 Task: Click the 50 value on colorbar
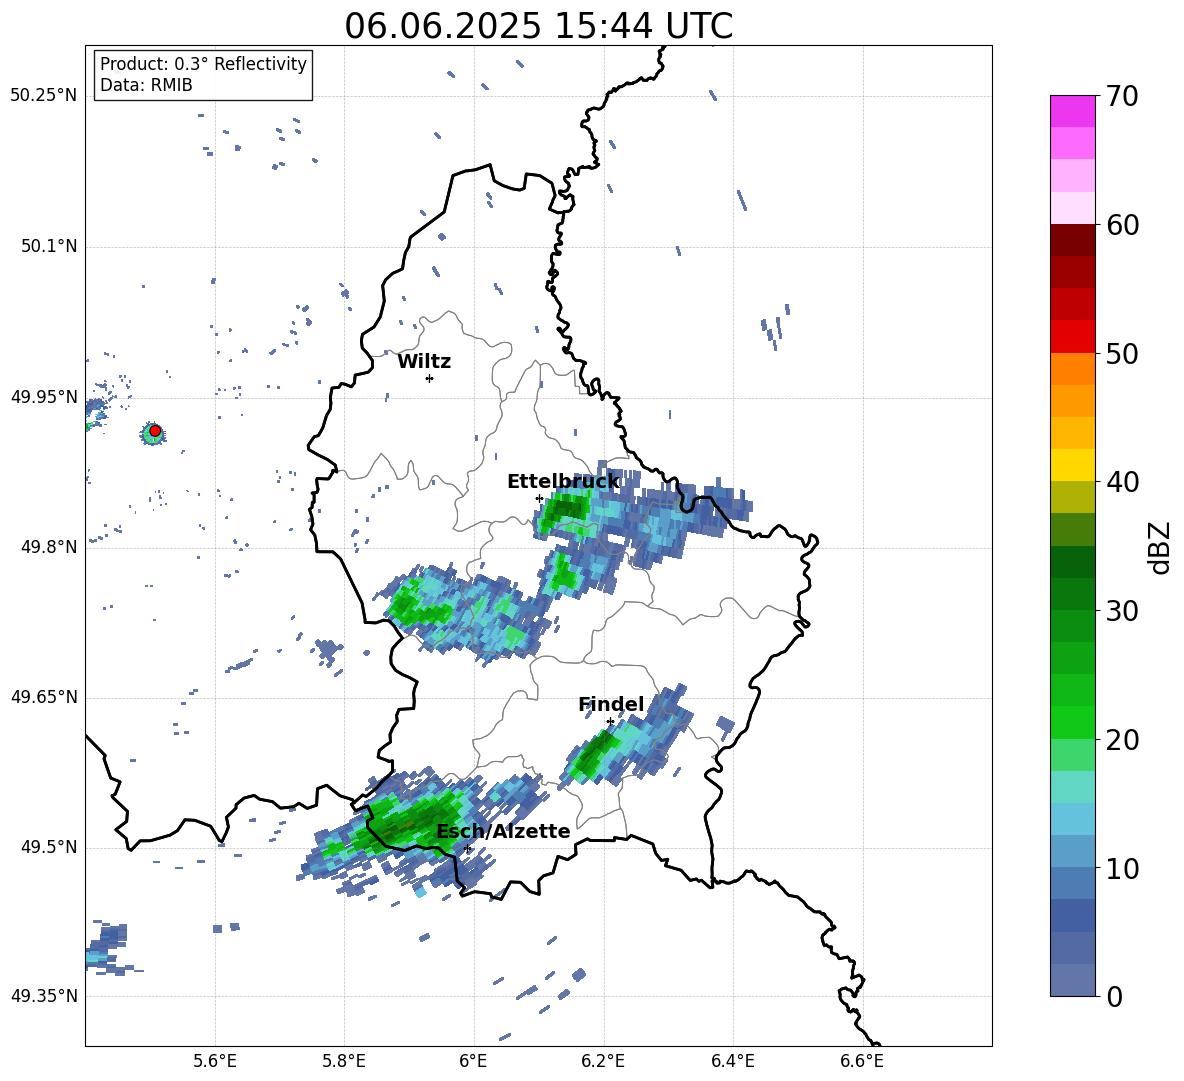point(1123,353)
